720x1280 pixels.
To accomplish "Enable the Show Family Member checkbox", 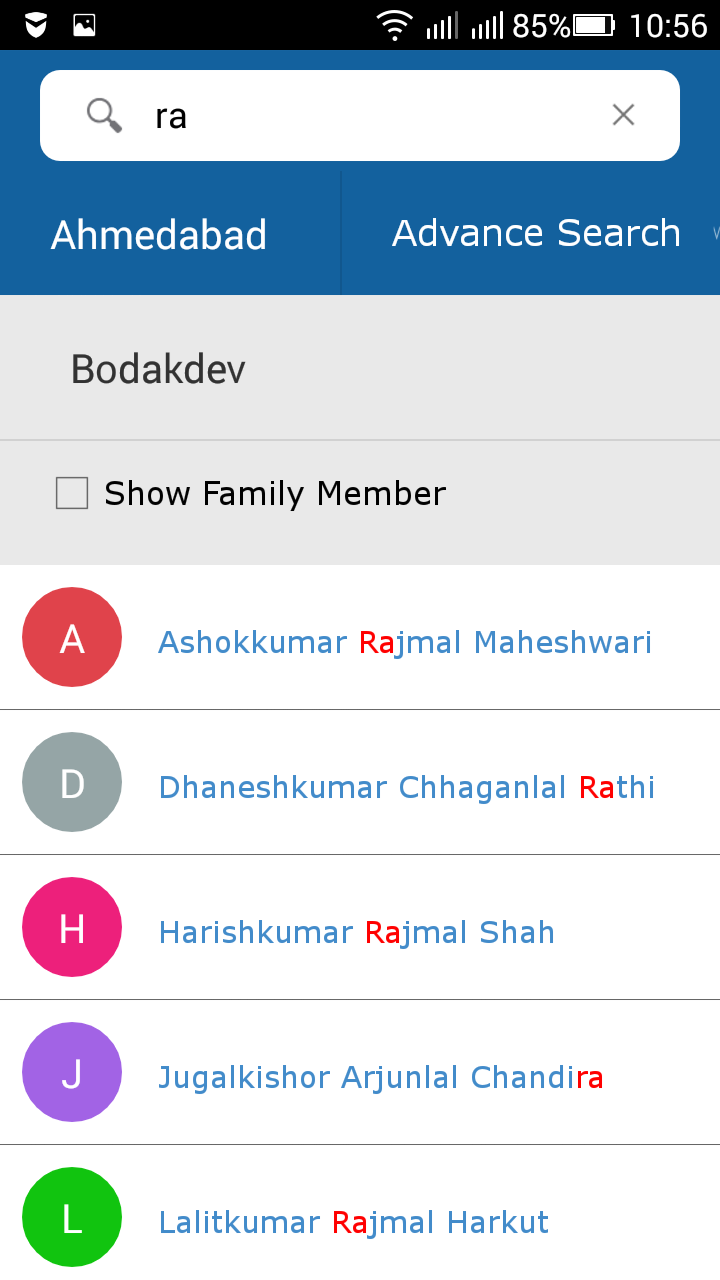I will pos(72,493).
